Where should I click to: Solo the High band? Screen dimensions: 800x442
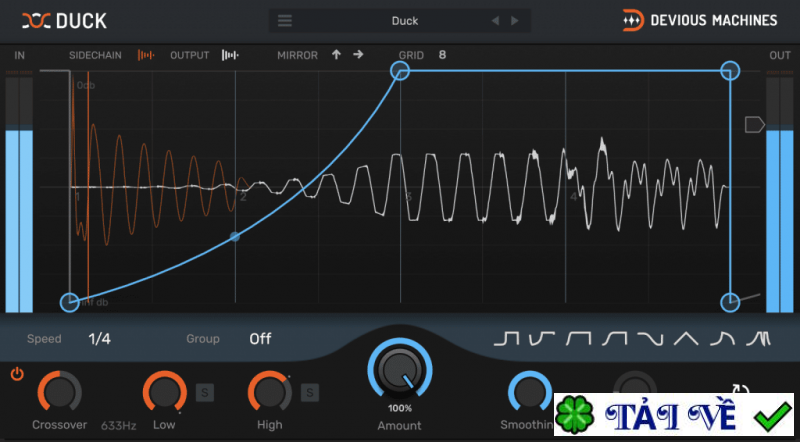(310, 392)
